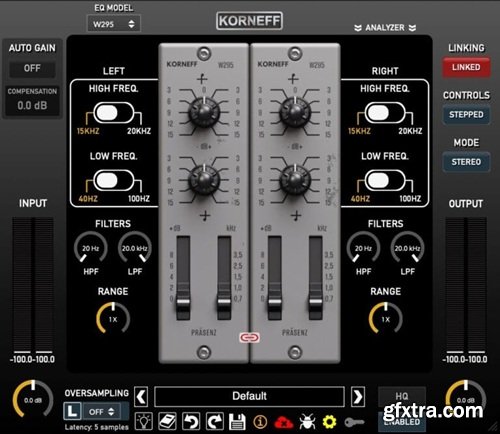Screen dimensions: 500x434
Task: Toggle the right HIGH FREQ 15KHZ/20KHZ switch
Action: coord(385,113)
